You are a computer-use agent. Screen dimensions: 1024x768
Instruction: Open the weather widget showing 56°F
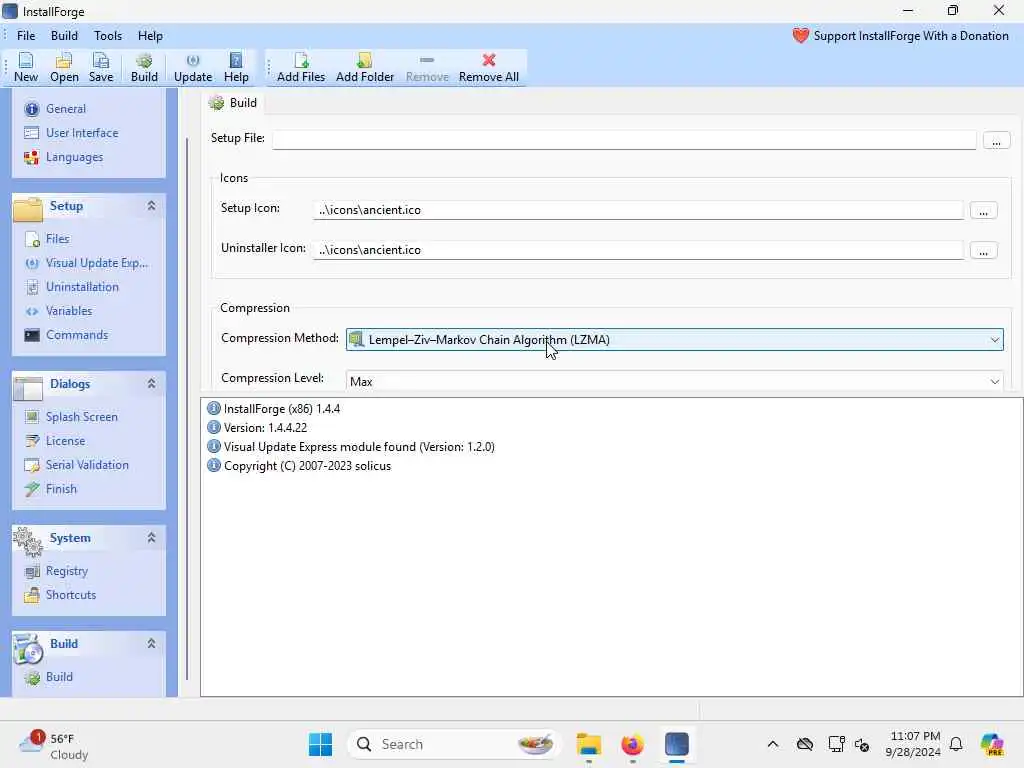coord(55,745)
